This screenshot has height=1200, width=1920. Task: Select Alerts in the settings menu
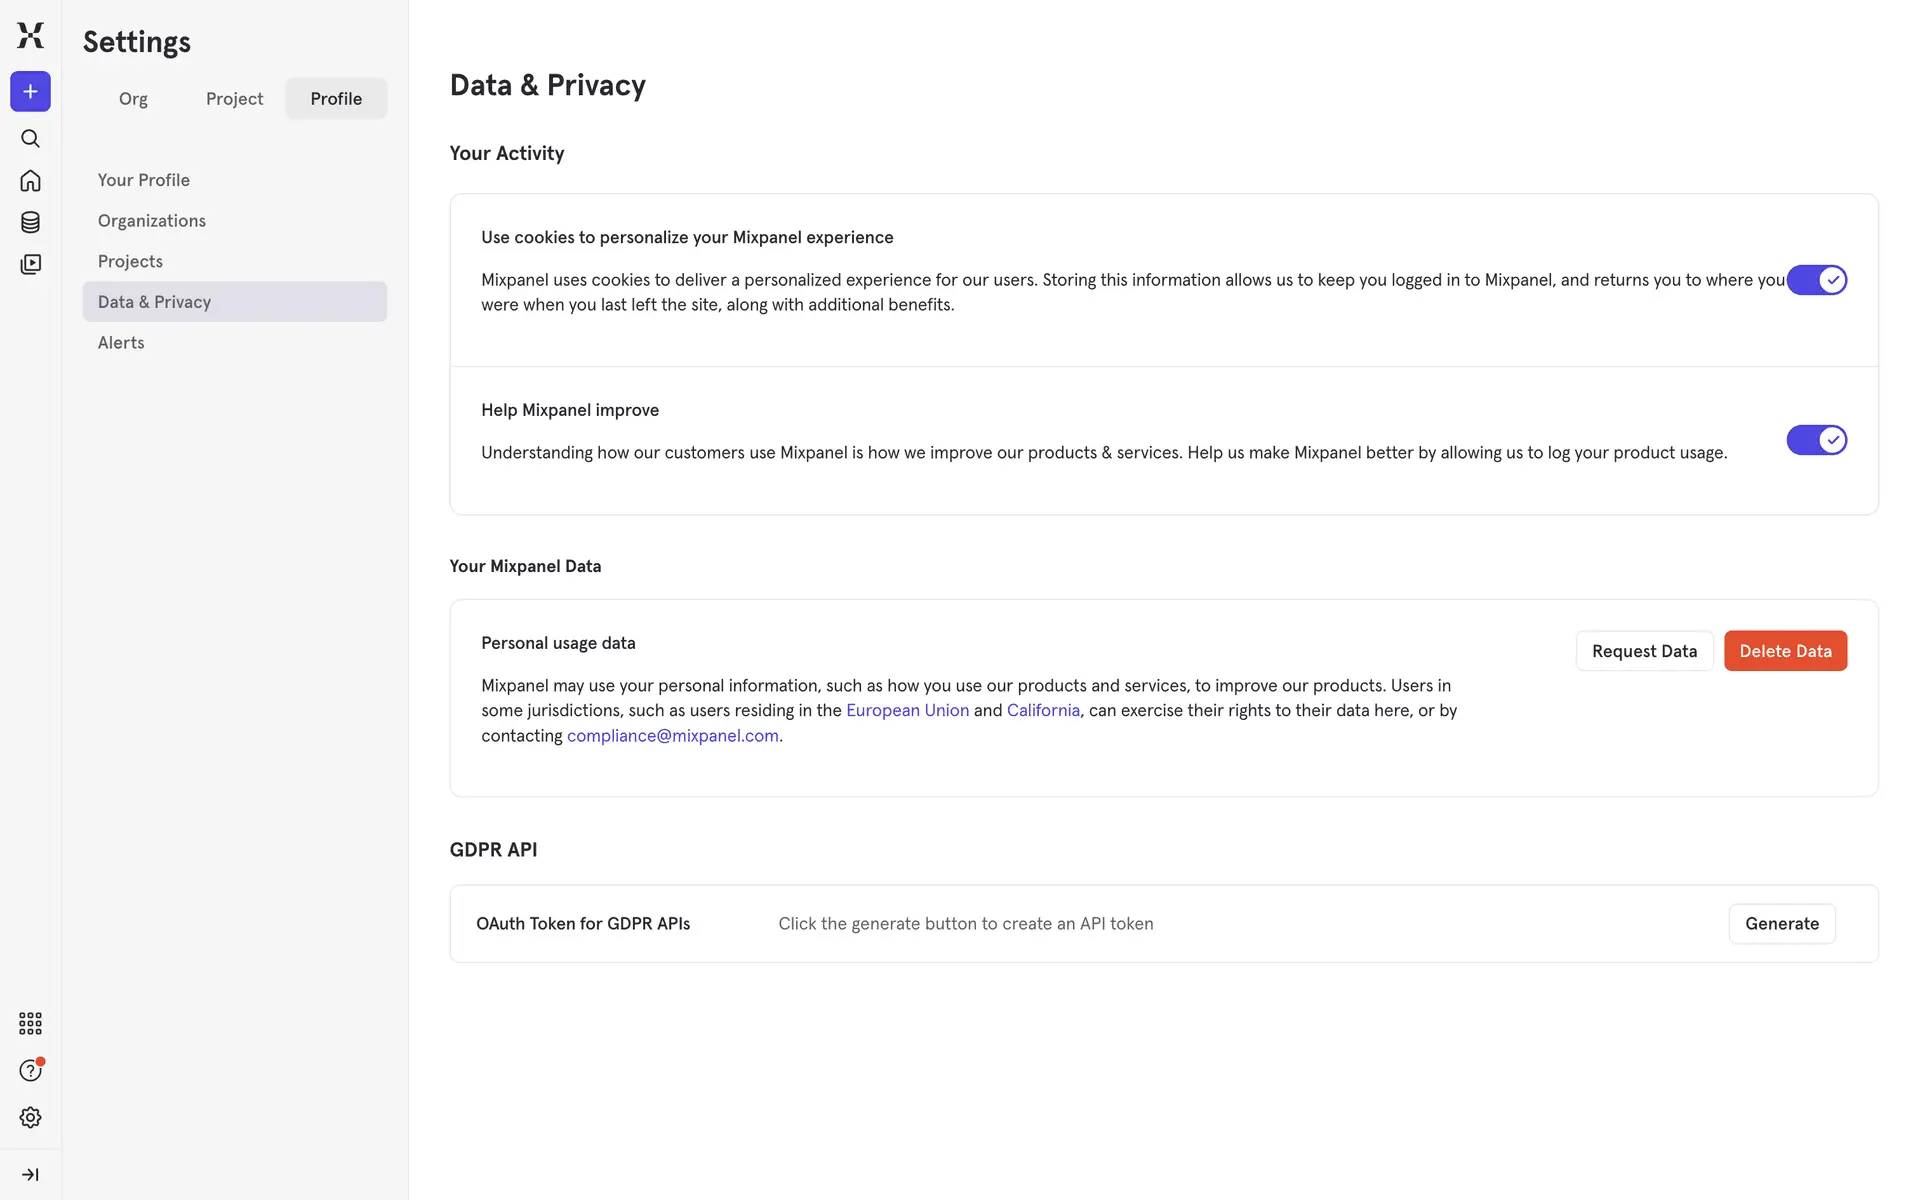tap(121, 343)
